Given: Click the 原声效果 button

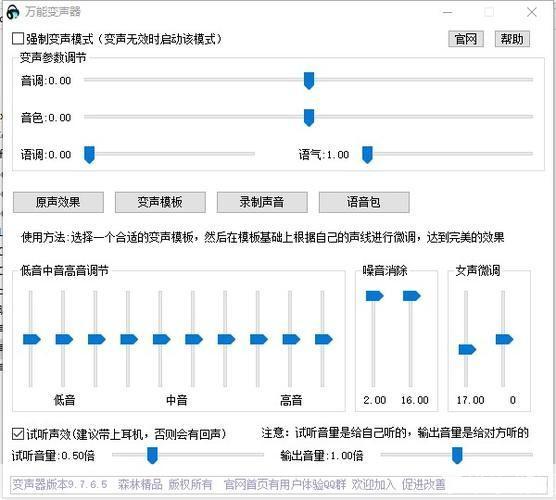Looking at the screenshot, I should (x=58, y=202).
